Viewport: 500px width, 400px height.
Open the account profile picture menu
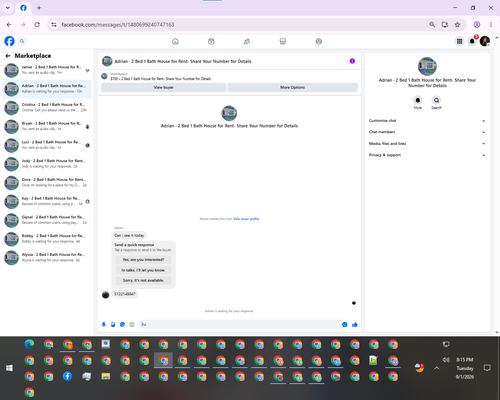[485, 41]
